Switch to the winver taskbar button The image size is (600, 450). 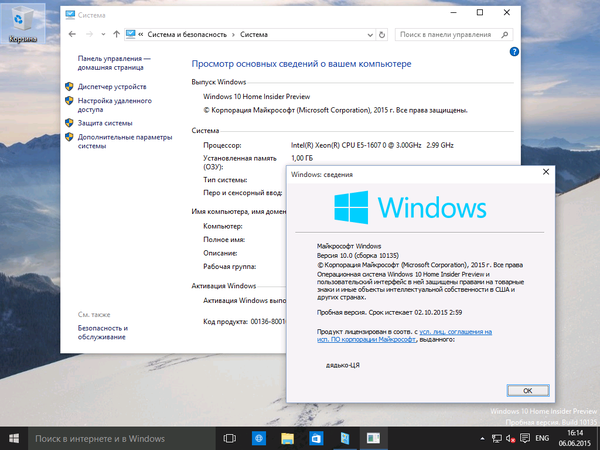pos(373,439)
